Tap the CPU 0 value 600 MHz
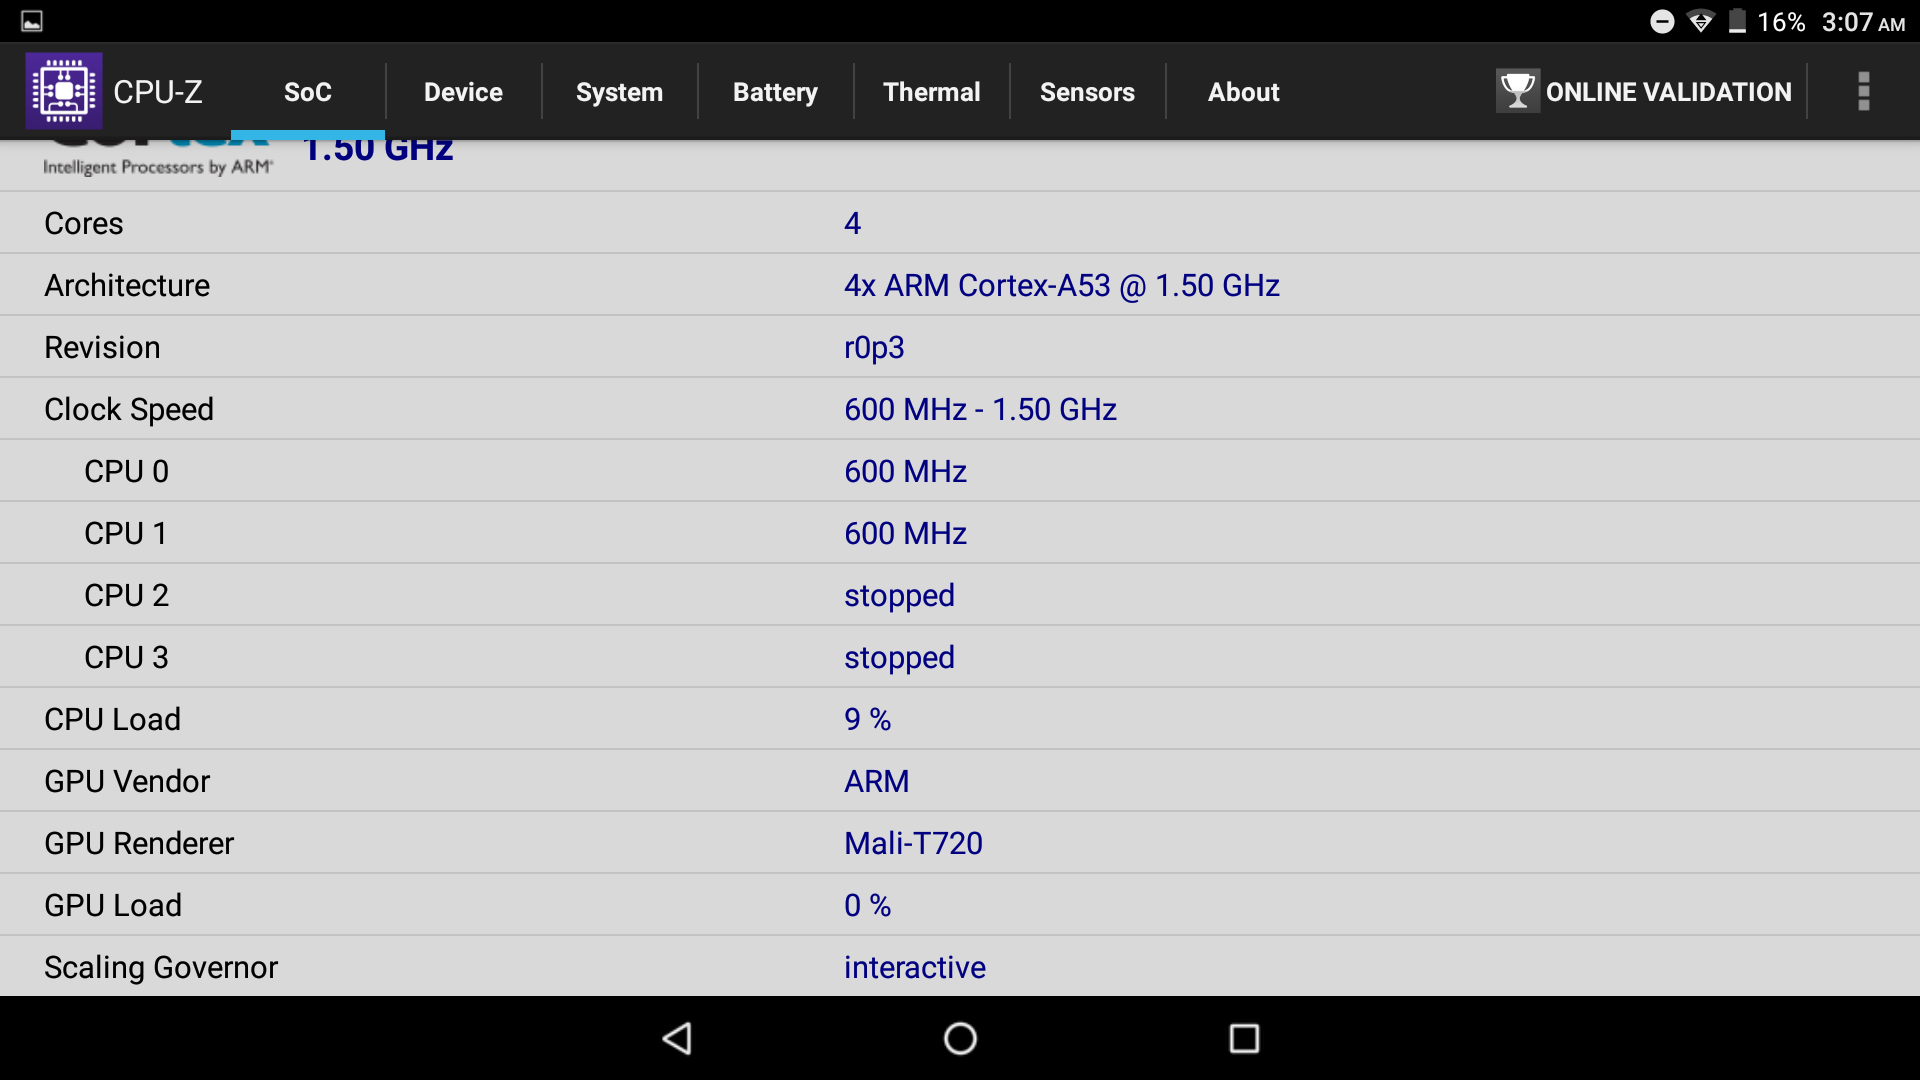The image size is (1920, 1080). 905,471
